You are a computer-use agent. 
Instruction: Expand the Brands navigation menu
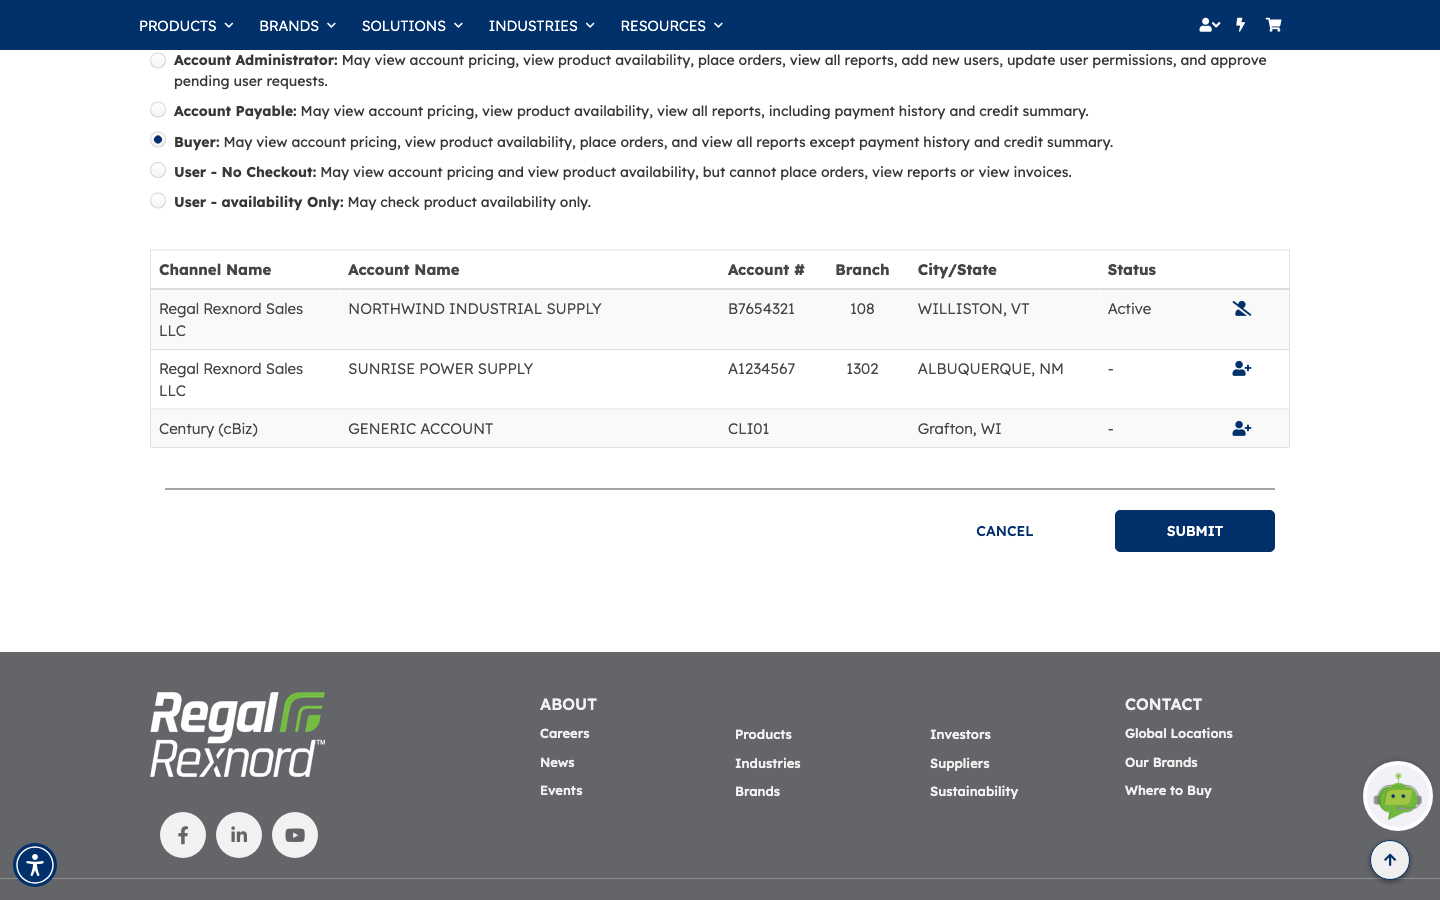297,25
